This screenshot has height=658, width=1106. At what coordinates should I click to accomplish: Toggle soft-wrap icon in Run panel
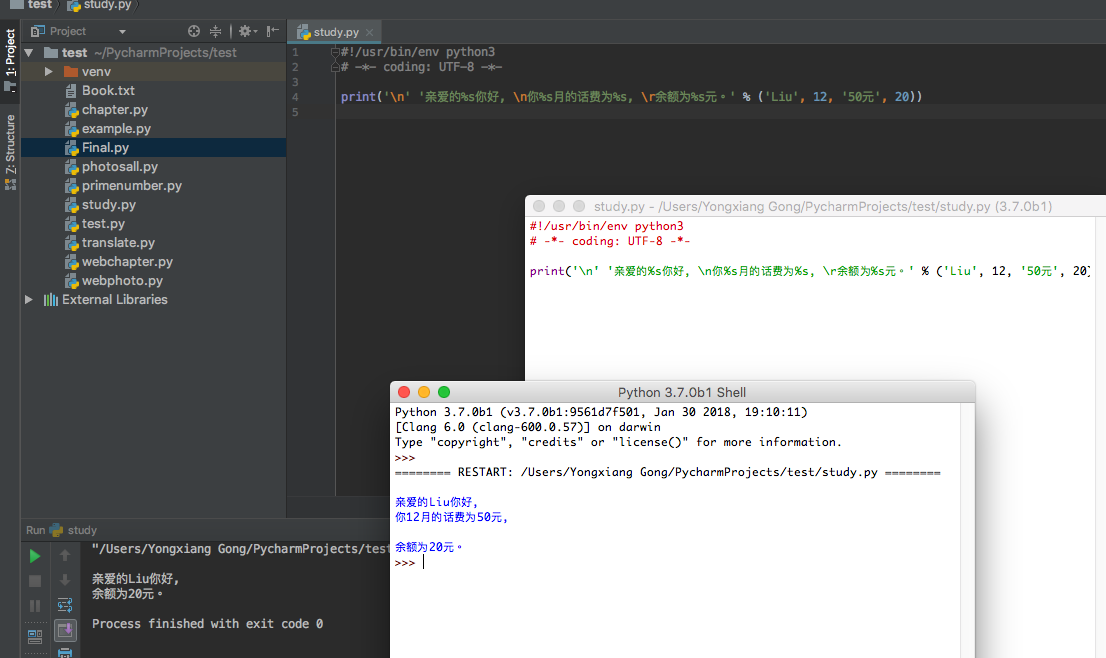(65, 605)
